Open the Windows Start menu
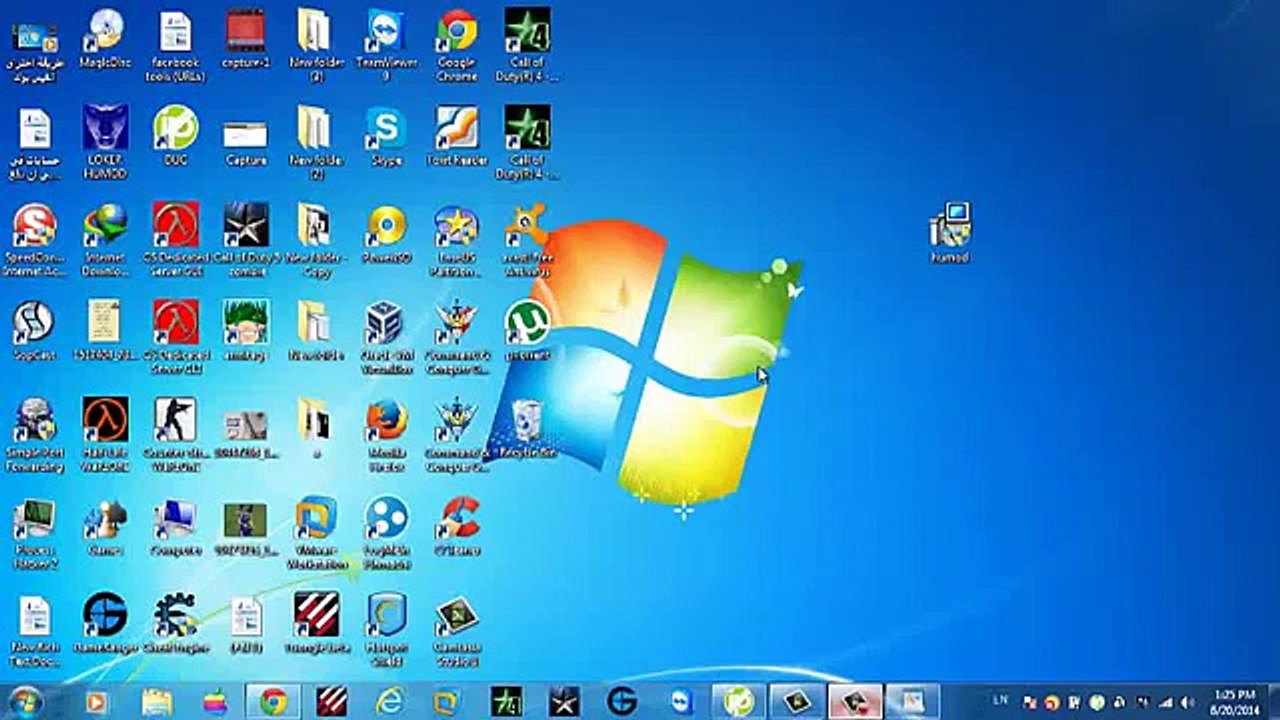The image size is (1280, 720). (x=23, y=701)
